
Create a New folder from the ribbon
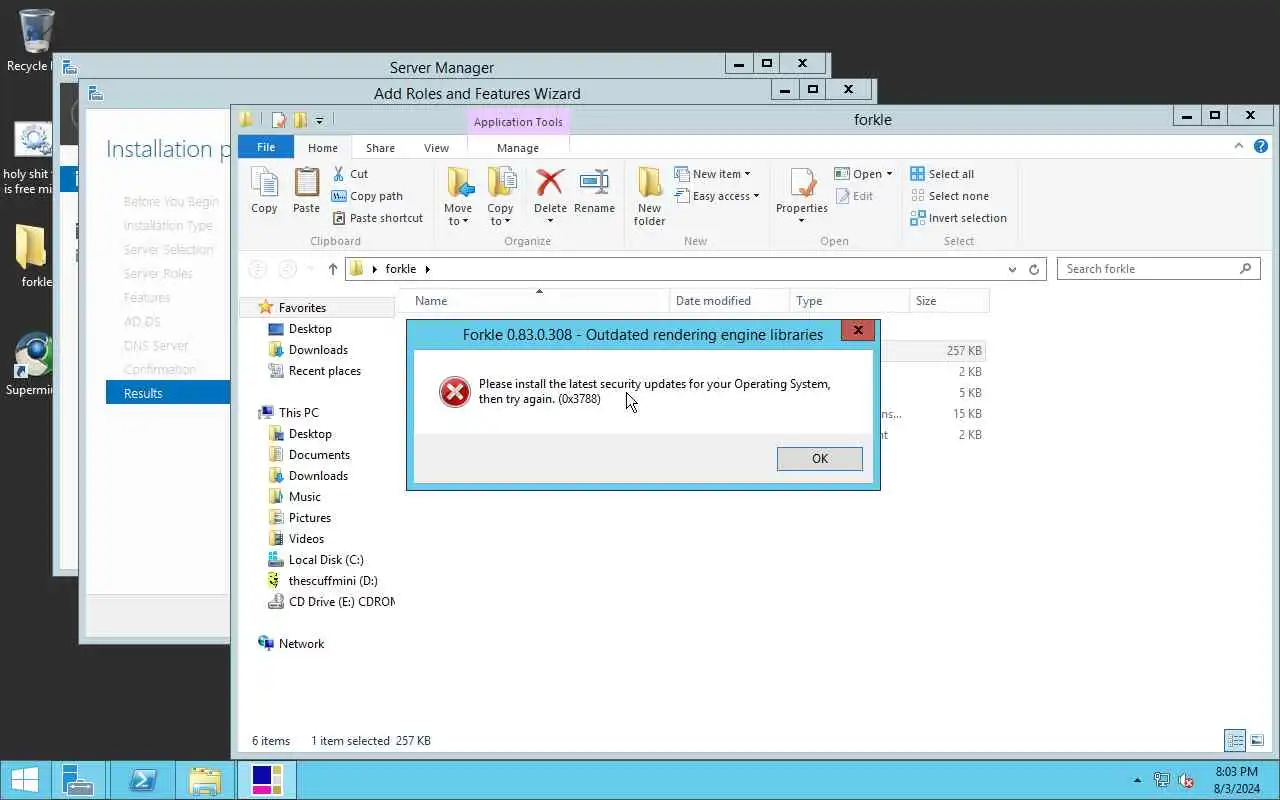point(649,197)
